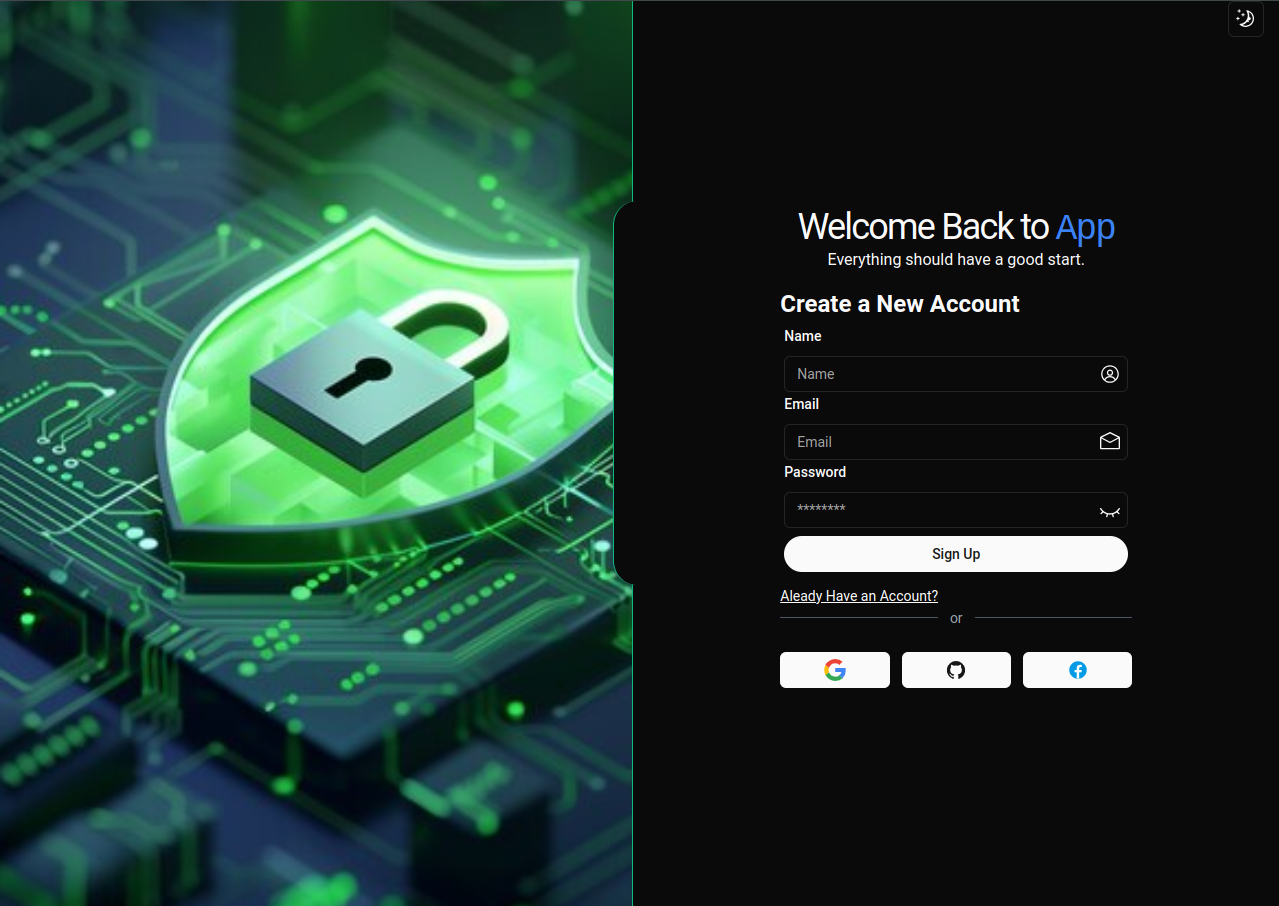Open the 'Aleady Have an Account?' link
Image resolution: width=1279 pixels, height=906 pixels.
[859, 596]
